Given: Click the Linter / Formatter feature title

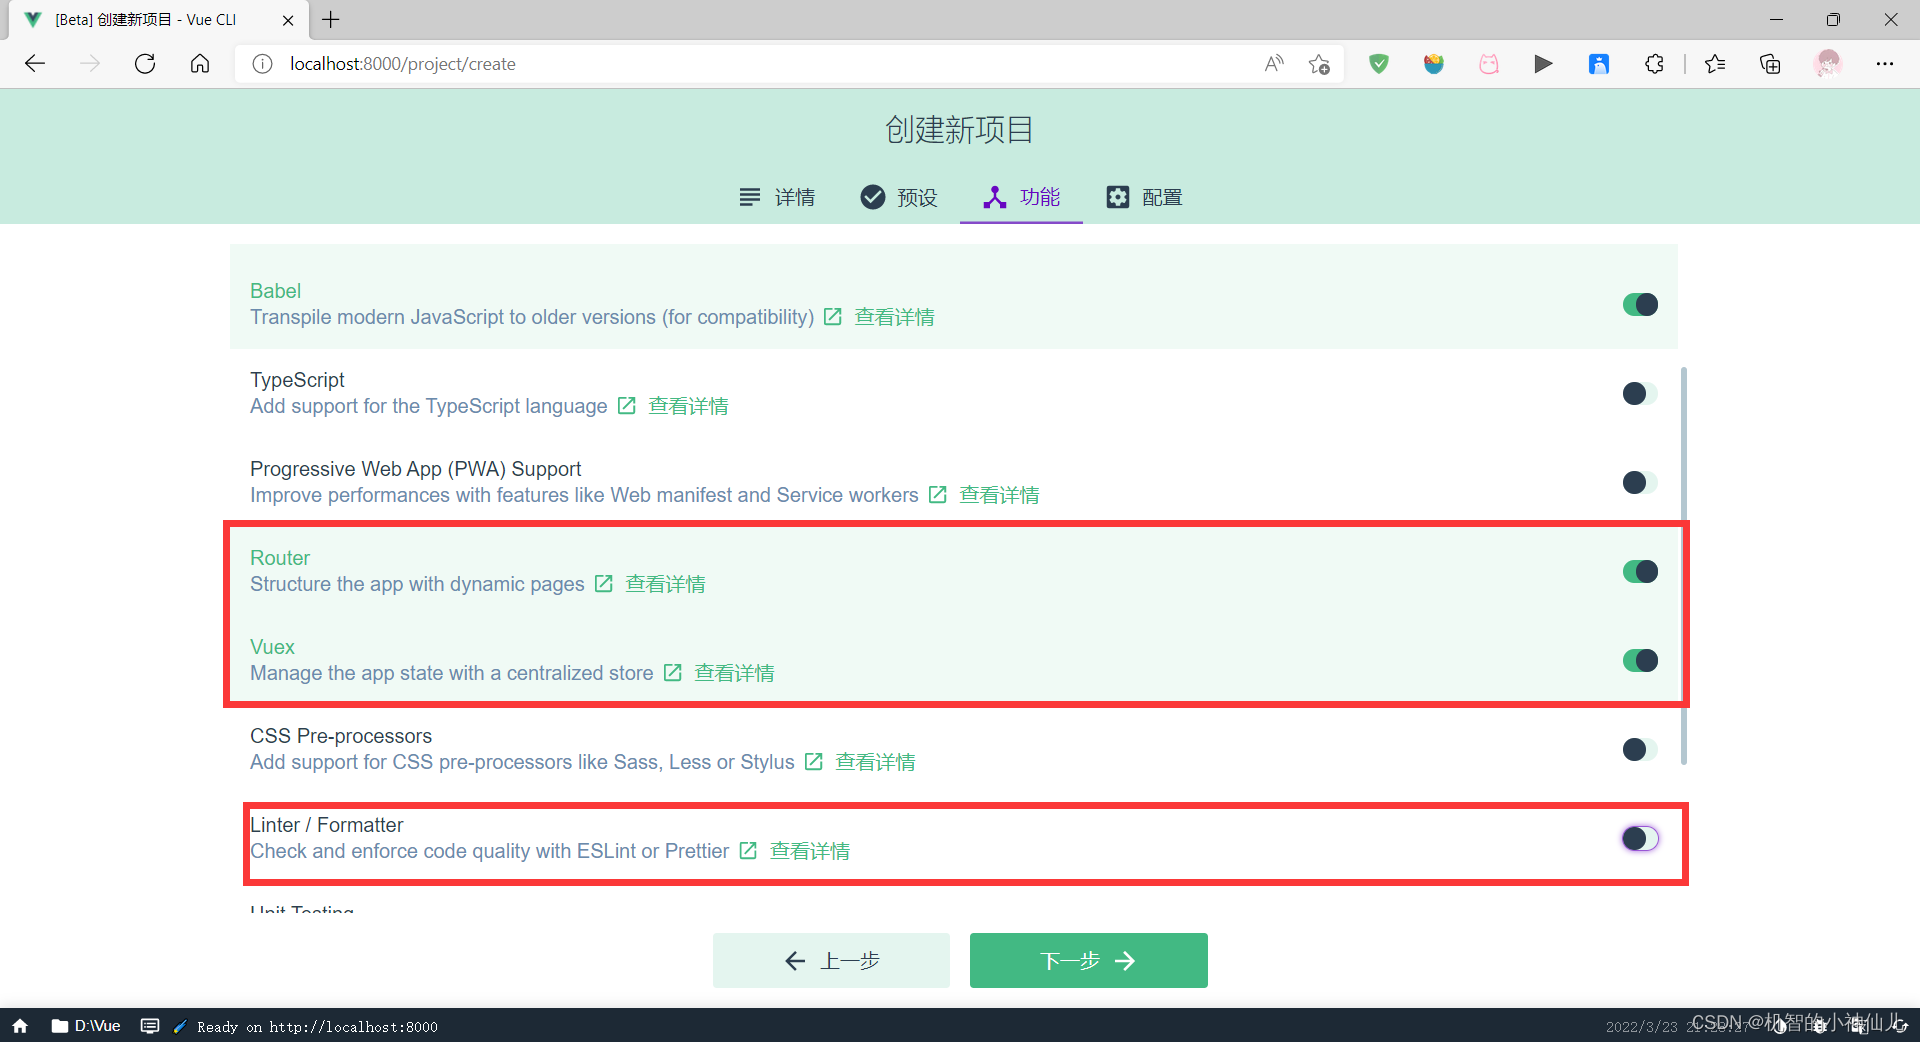Looking at the screenshot, I should point(327,825).
